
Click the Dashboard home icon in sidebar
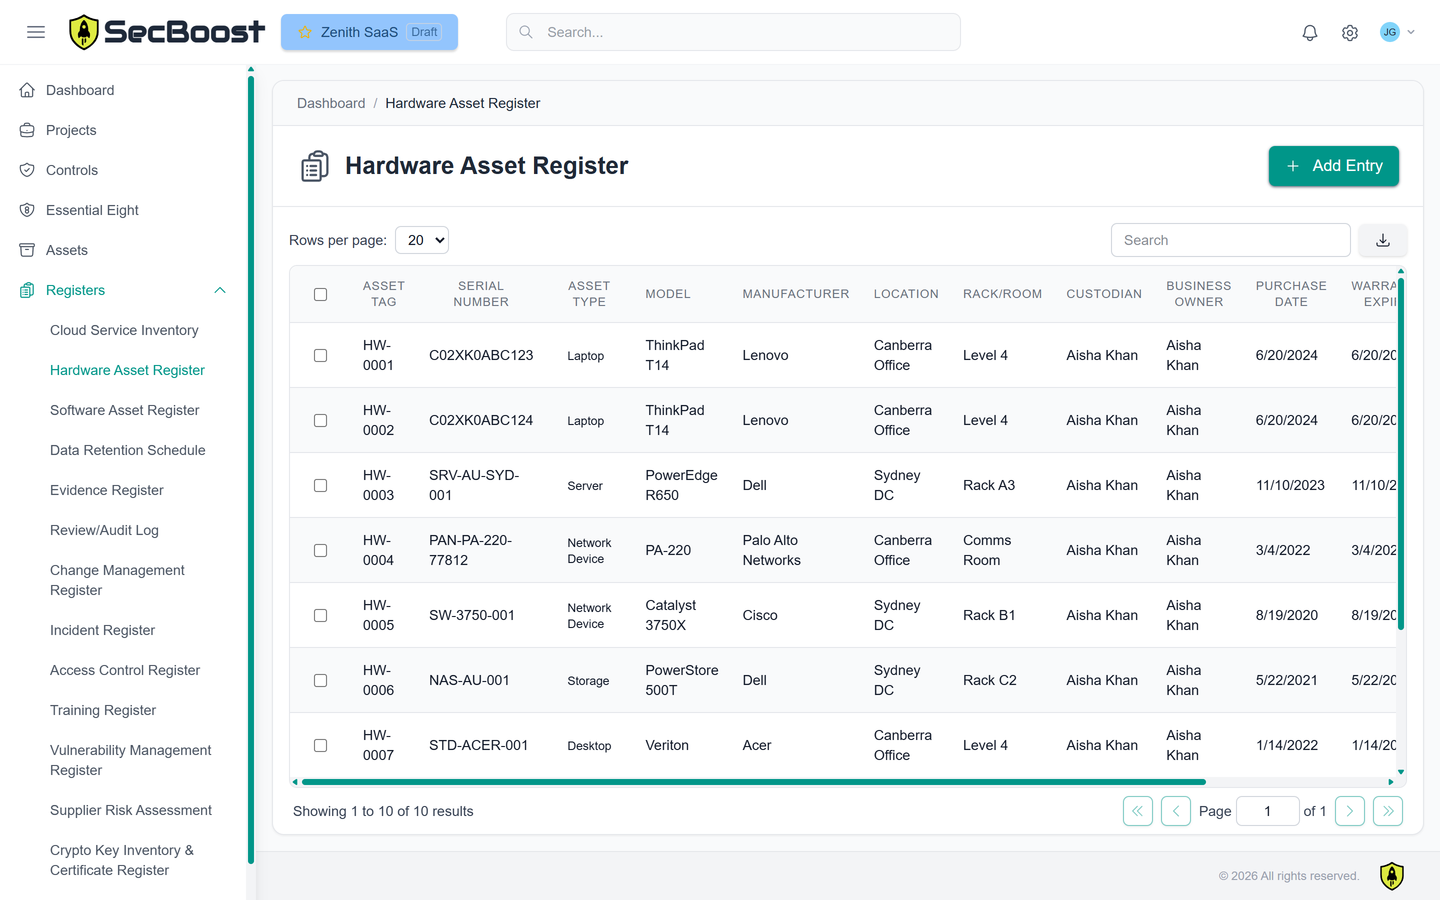tap(26, 89)
